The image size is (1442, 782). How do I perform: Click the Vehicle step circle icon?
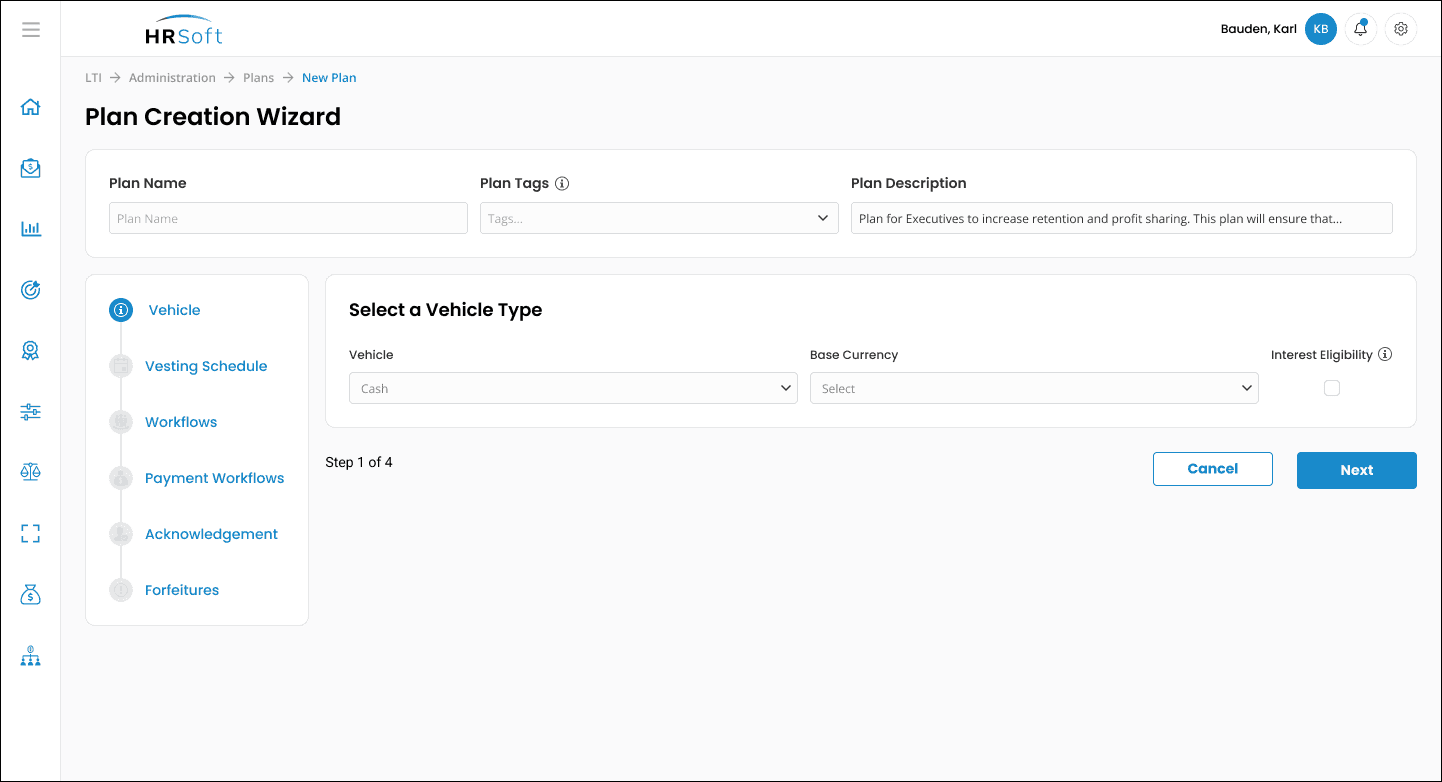pyautogui.click(x=121, y=310)
